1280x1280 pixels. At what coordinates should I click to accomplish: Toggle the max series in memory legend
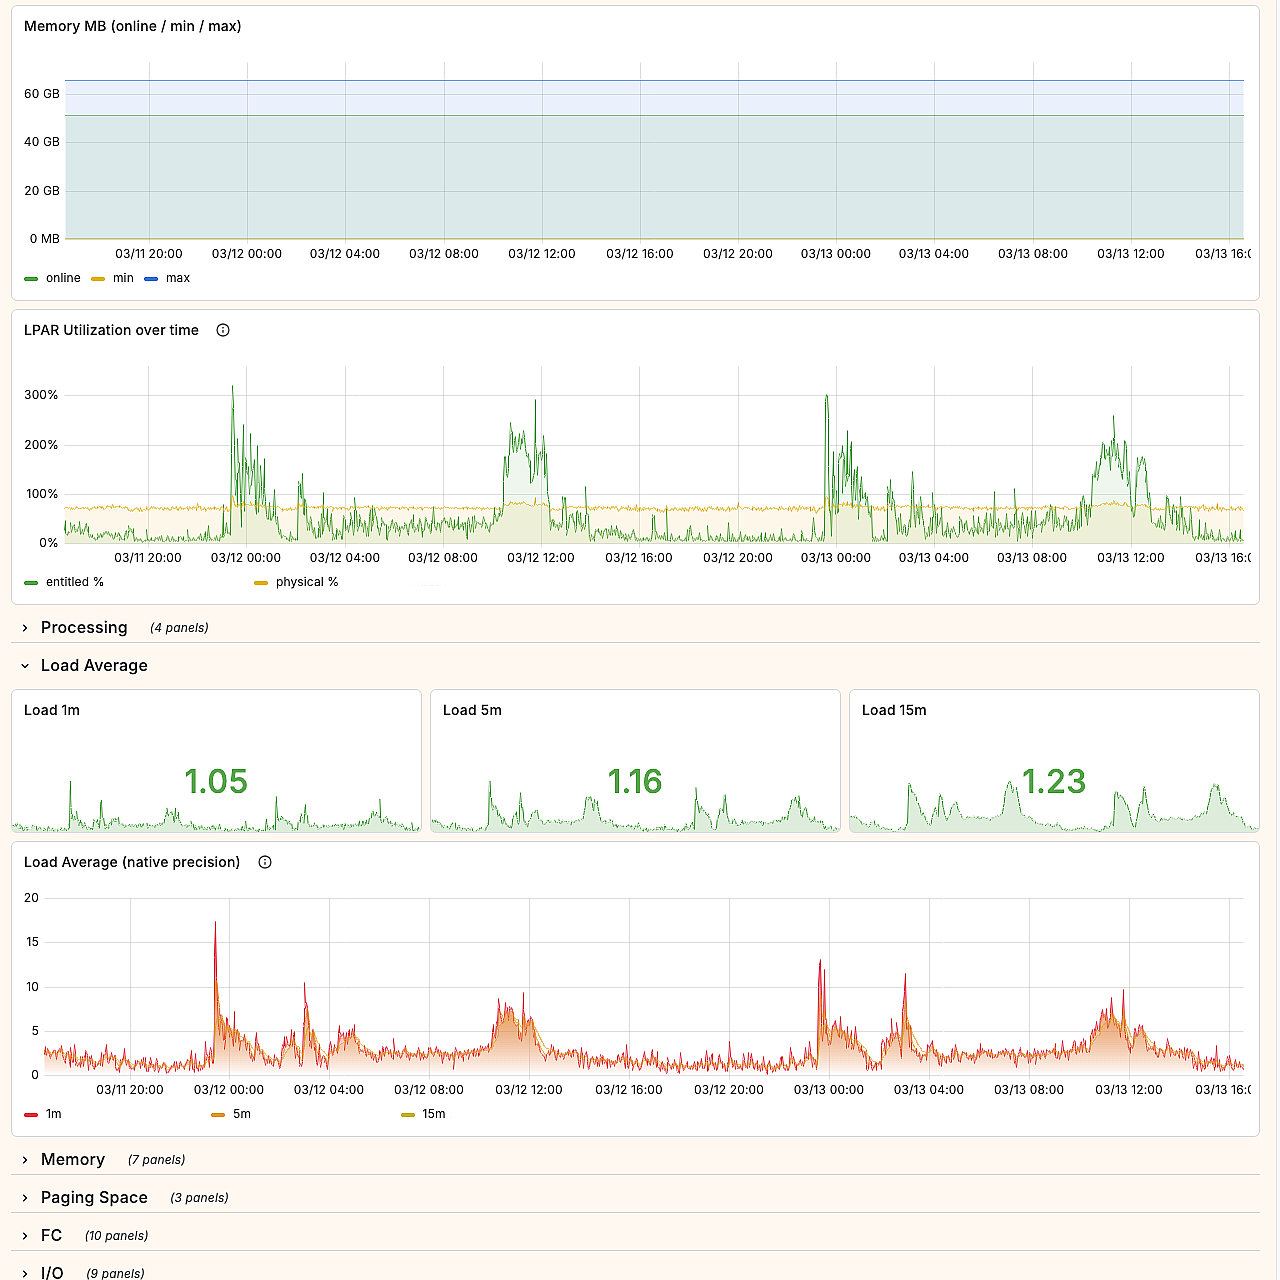pyautogui.click(x=177, y=278)
